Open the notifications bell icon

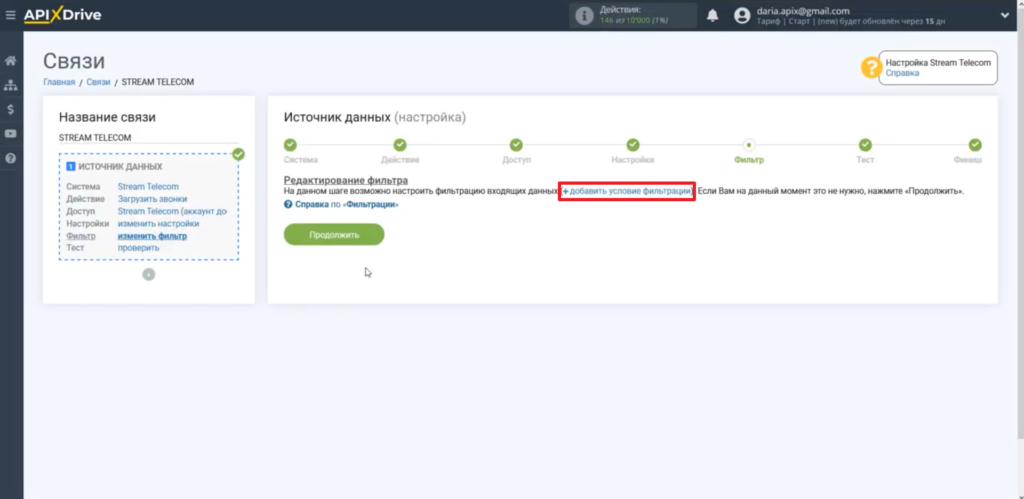click(x=713, y=15)
